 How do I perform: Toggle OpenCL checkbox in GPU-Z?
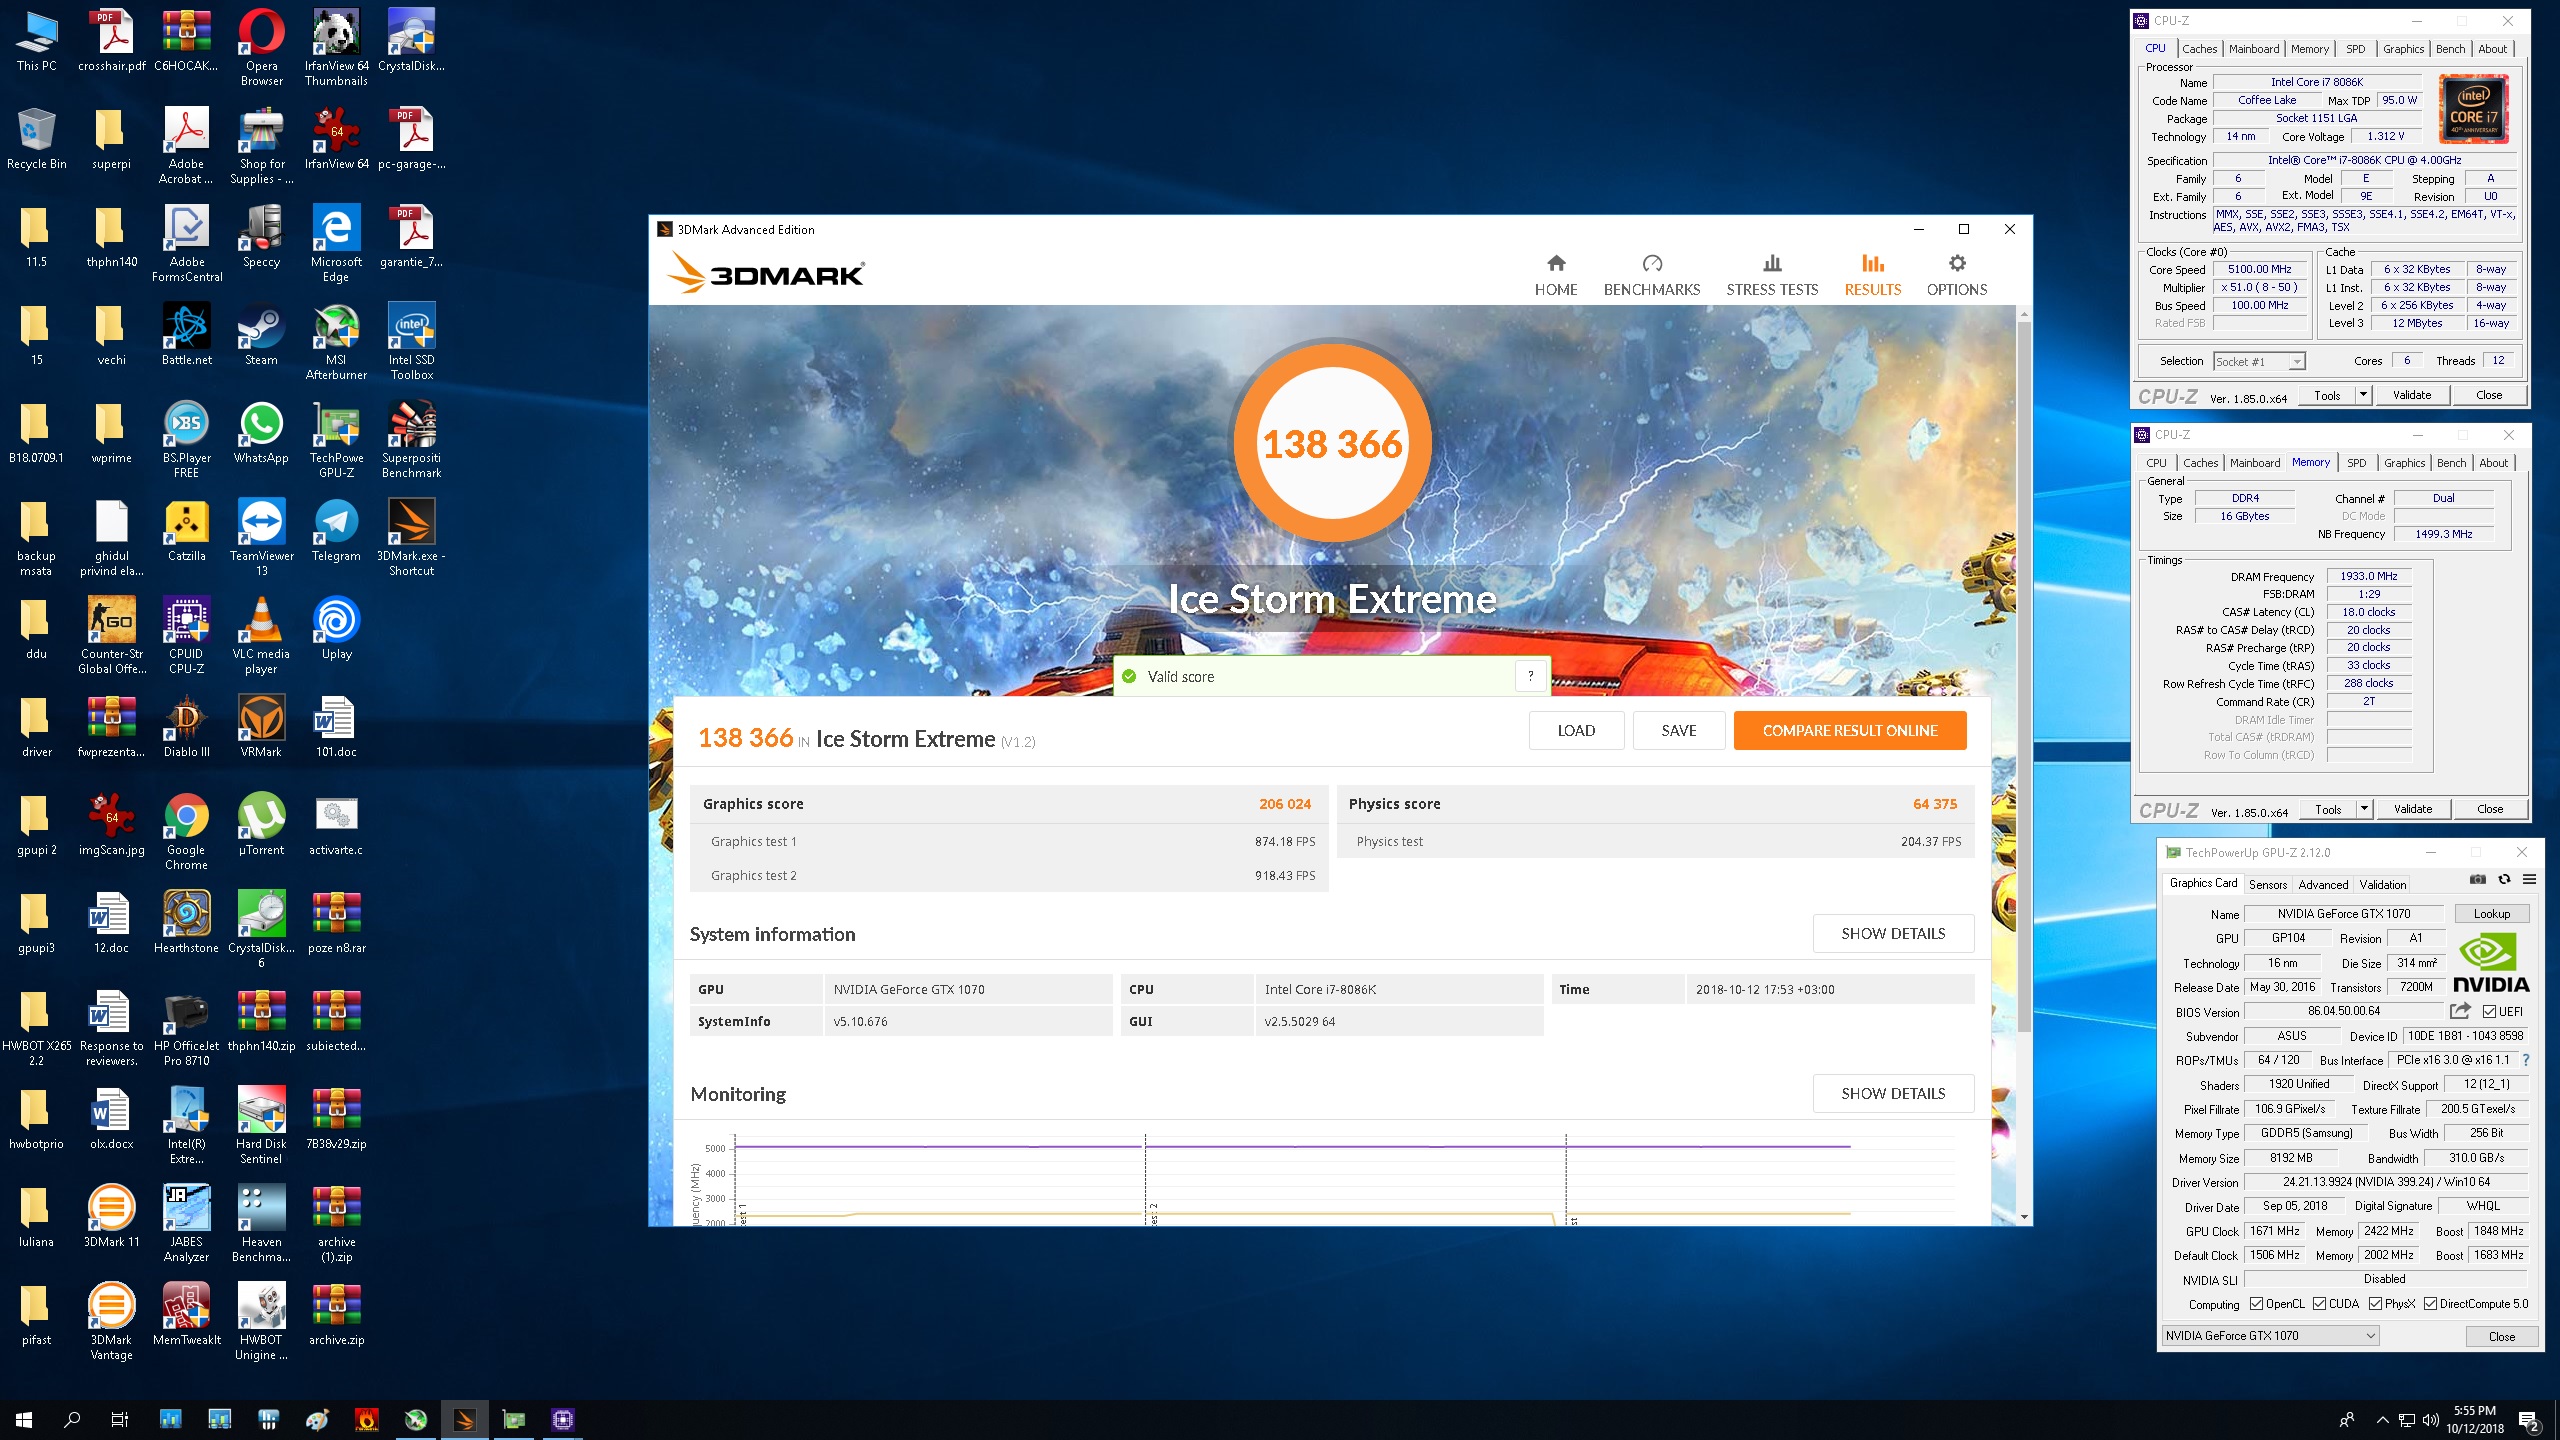[2256, 1304]
